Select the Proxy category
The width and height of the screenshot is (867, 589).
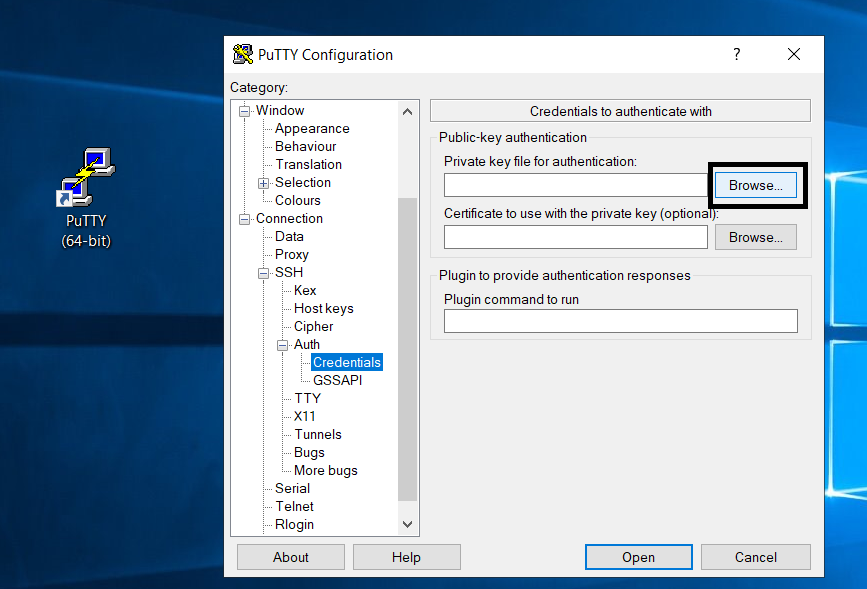[x=291, y=254]
